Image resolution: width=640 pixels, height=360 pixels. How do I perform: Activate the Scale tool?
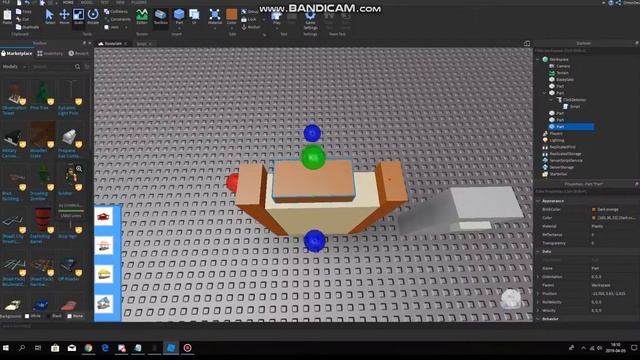coord(78,16)
